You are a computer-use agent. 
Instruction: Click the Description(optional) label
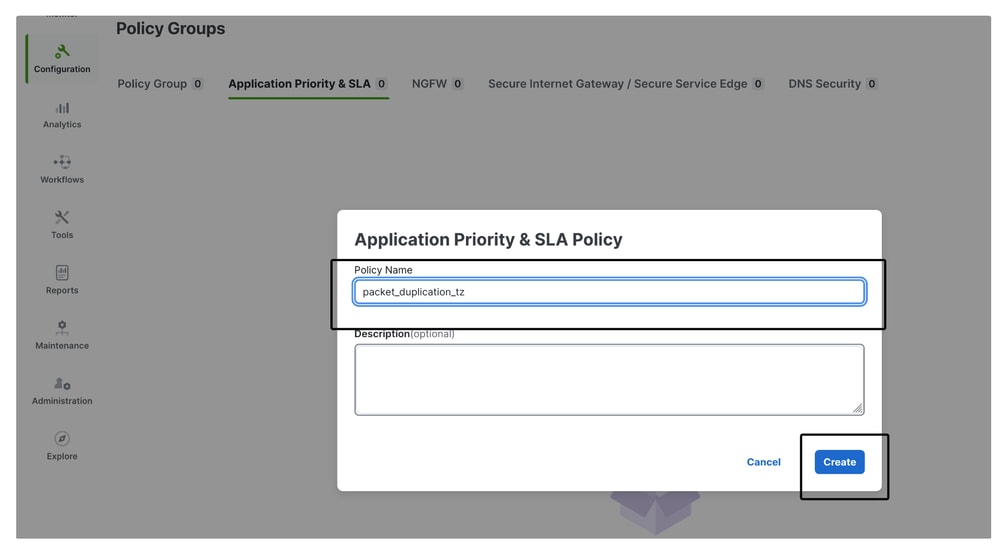tap(404, 334)
